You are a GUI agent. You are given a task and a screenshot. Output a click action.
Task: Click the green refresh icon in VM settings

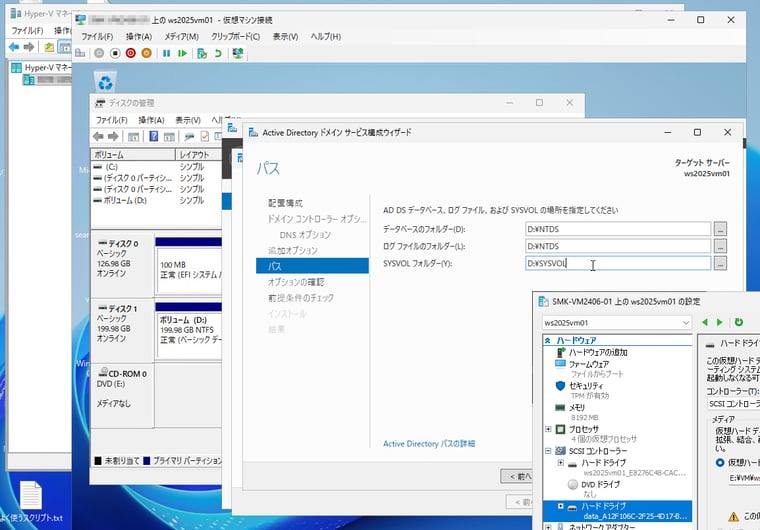(x=739, y=323)
